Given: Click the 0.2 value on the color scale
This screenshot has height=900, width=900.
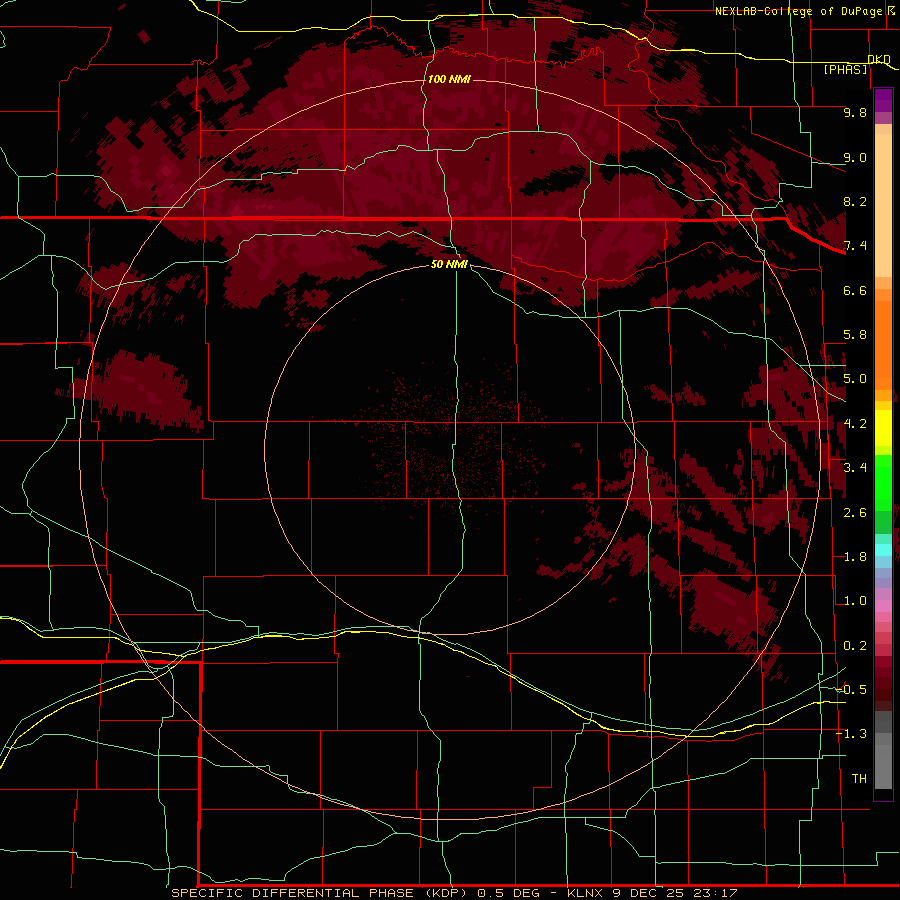Looking at the screenshot, I should (x=855, y=646).
